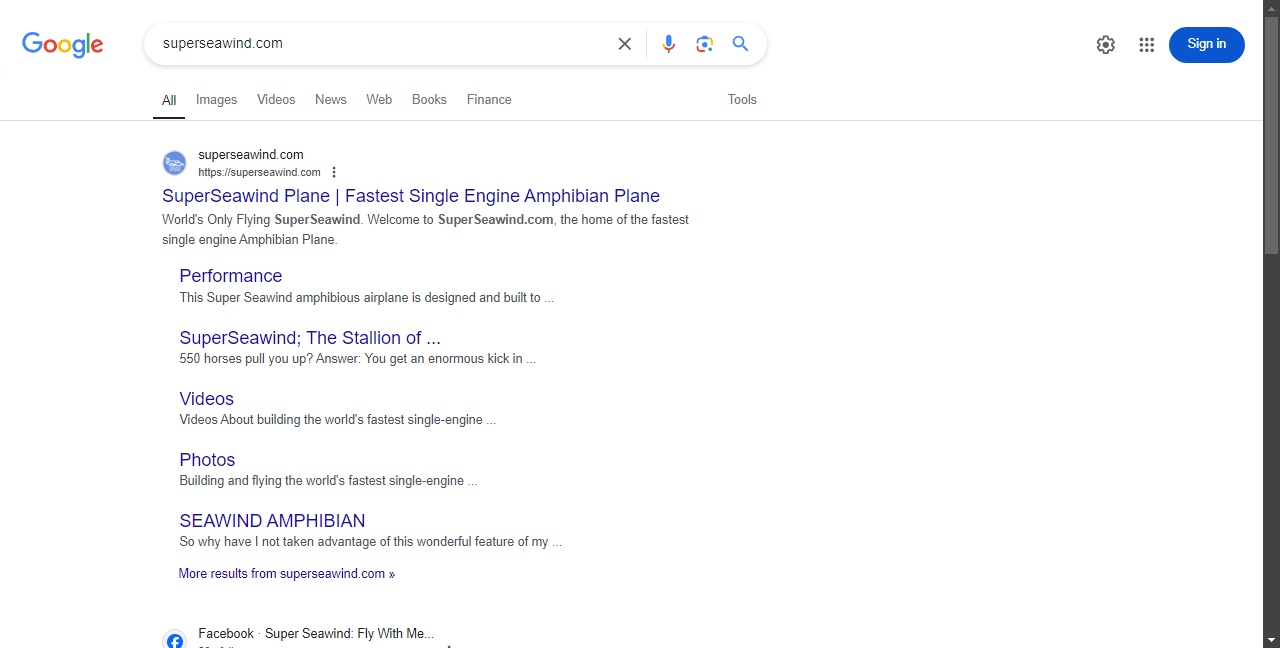Click the scrollbar down arrow
This screenshot has height=648, width=1280.
[x=1272, y=640]
